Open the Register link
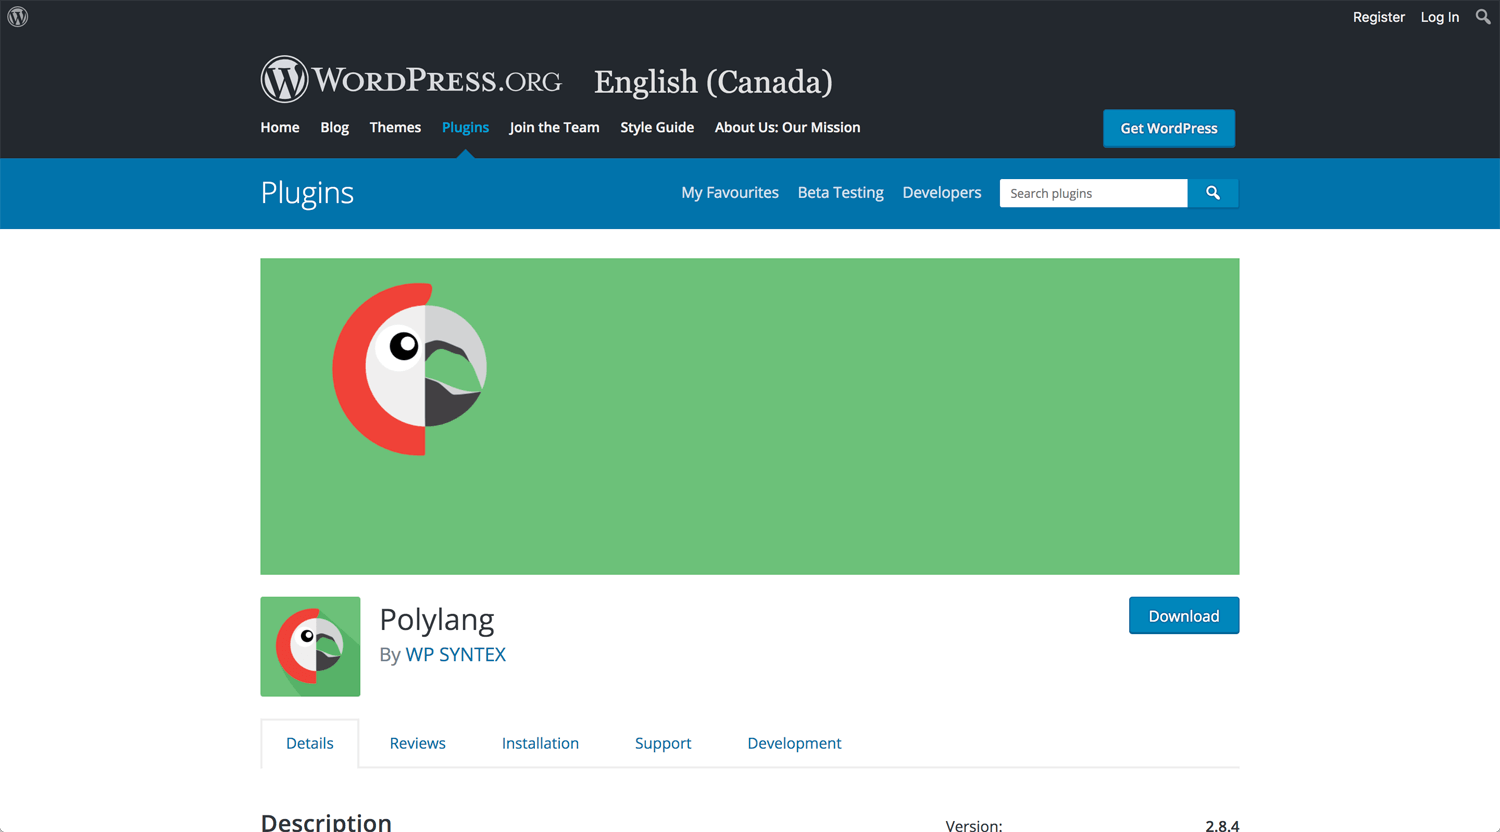The image size is (1500, 832). coord(1378,17)
